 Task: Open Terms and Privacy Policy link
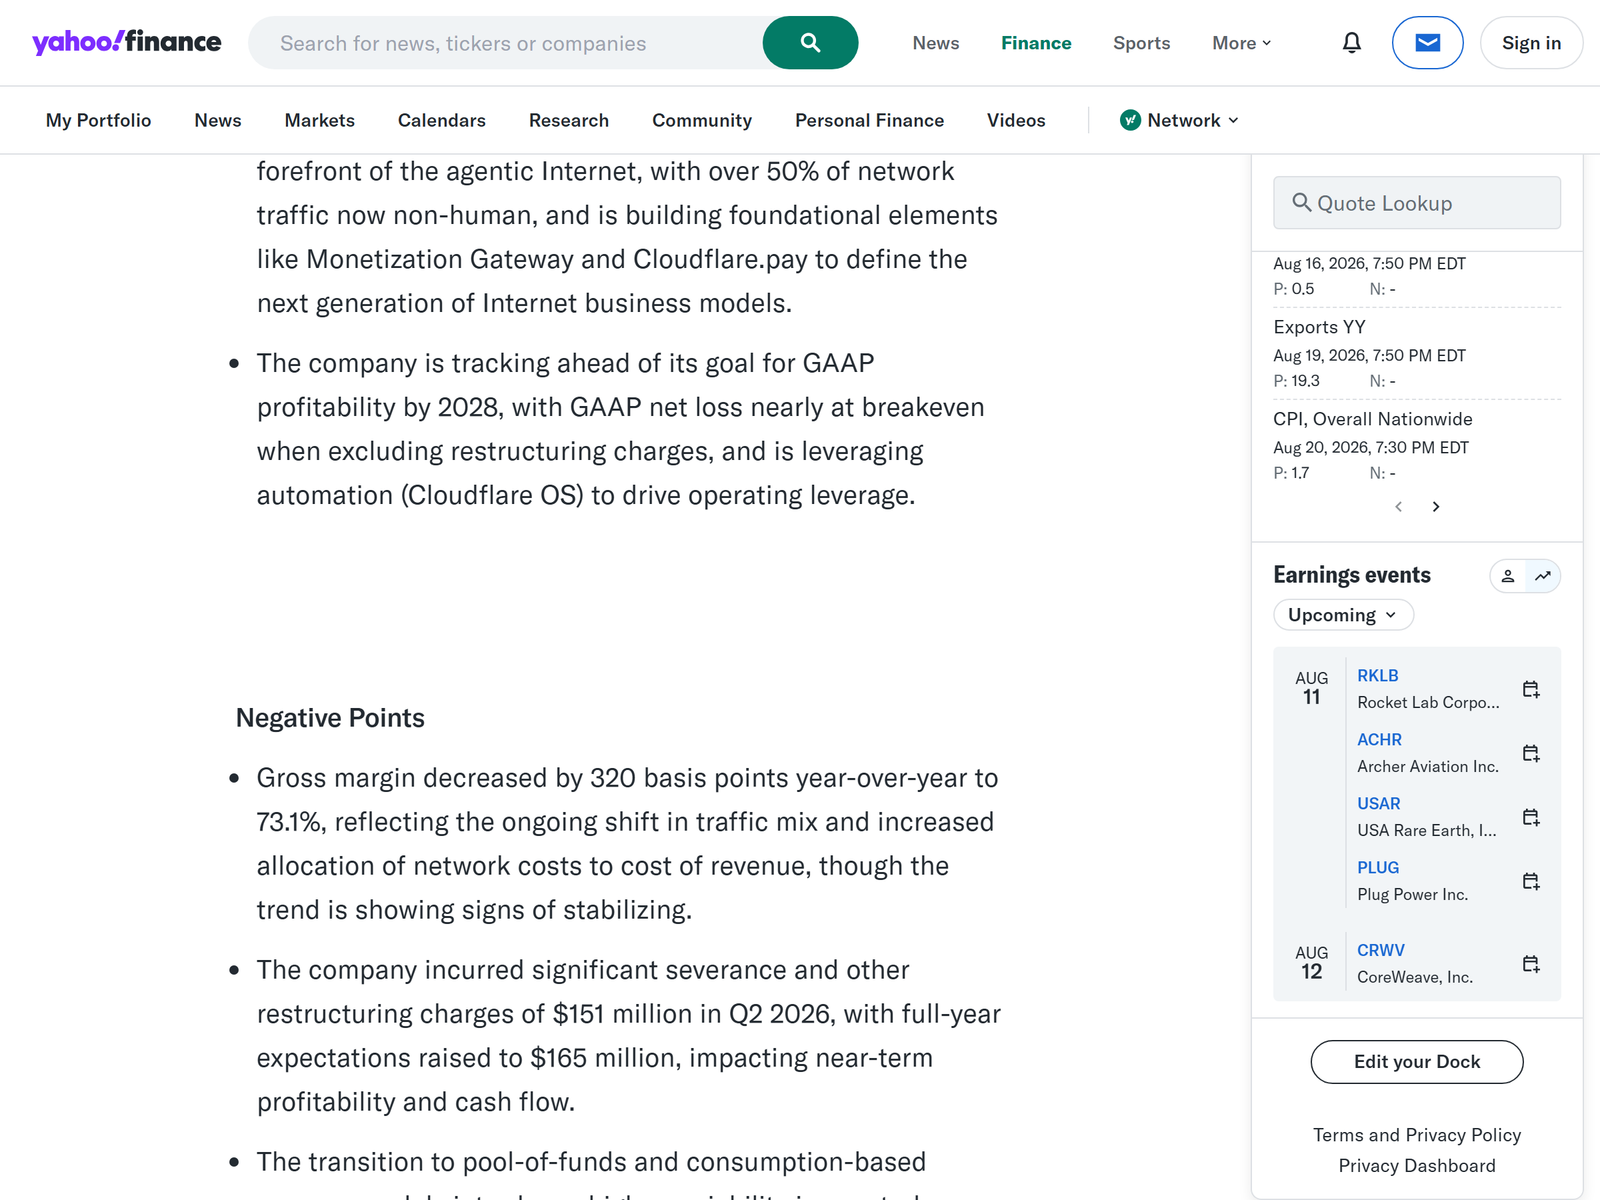tap(1417, 1135)
